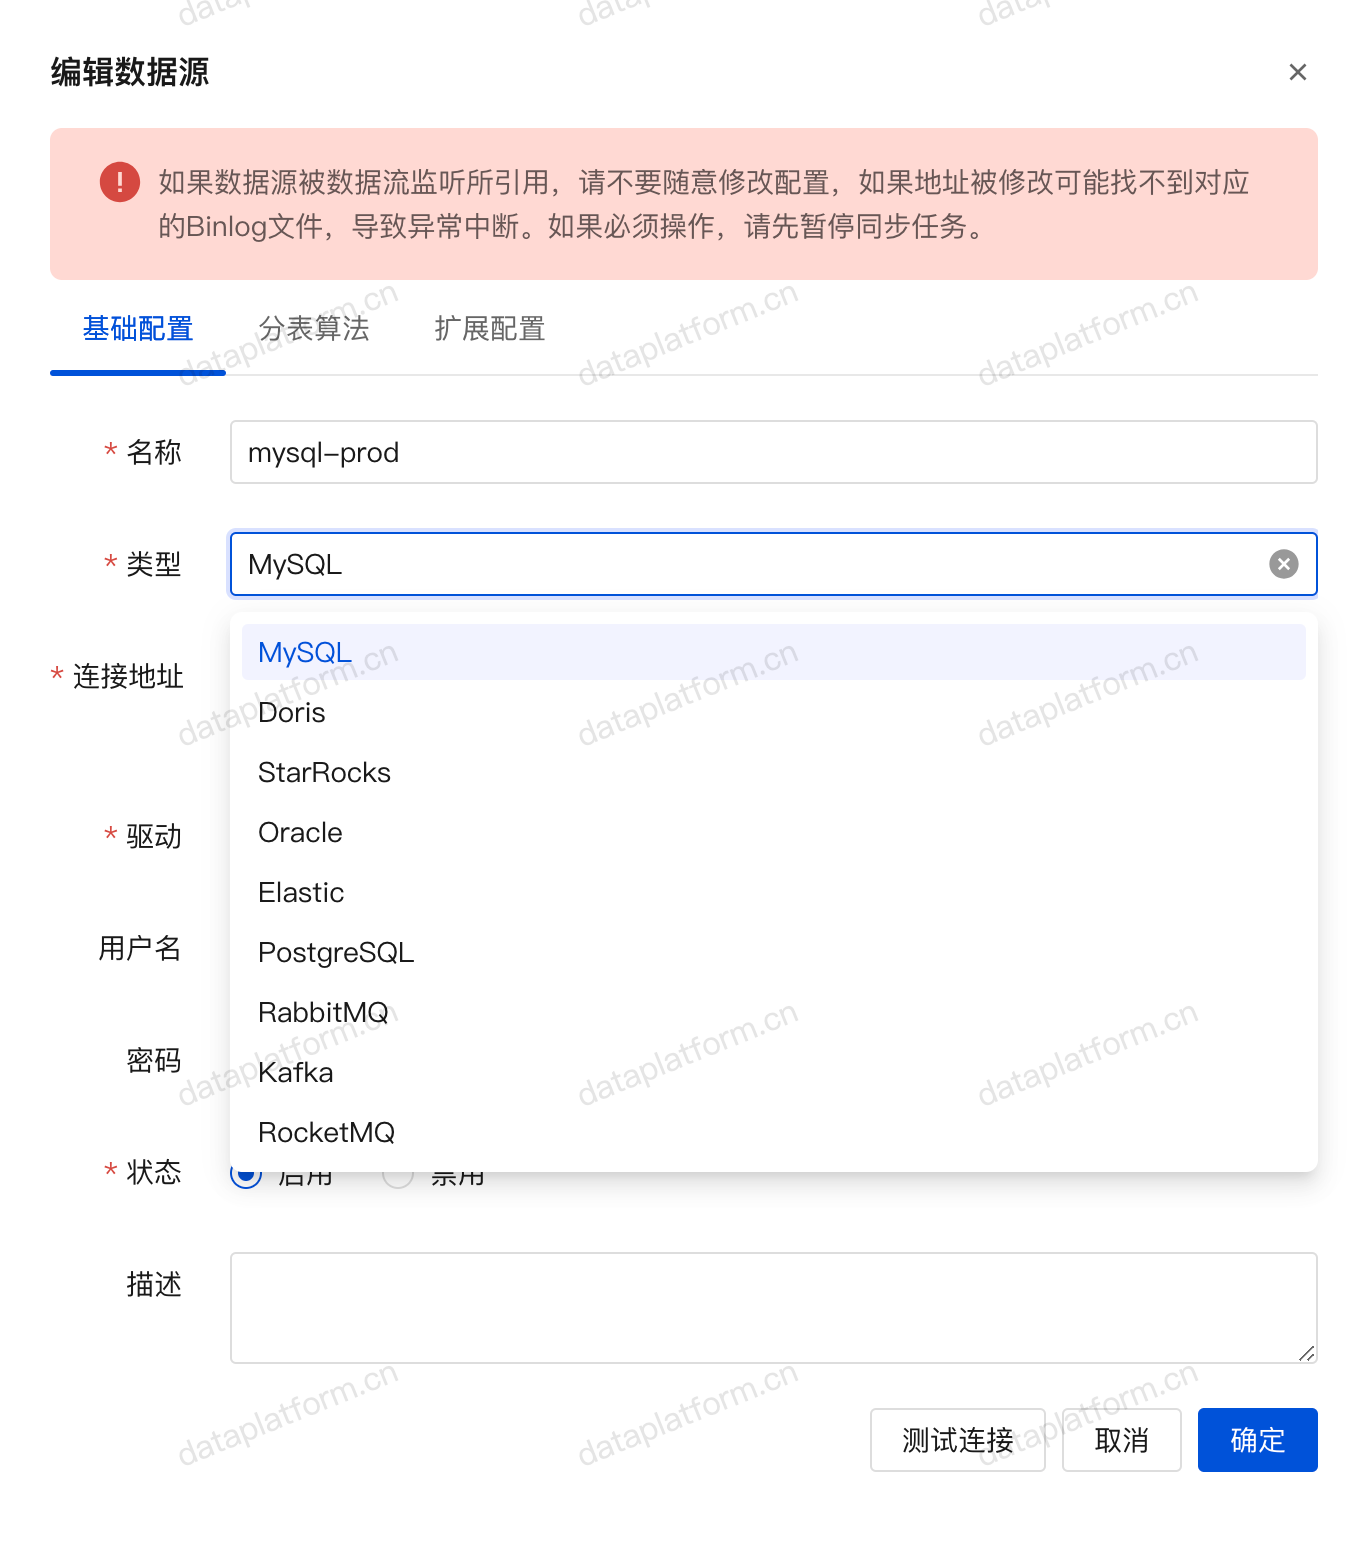This screenshot has width=1368, height=1546.
Task: Select Elastic from the dropdown options
Action: [301, 892]
